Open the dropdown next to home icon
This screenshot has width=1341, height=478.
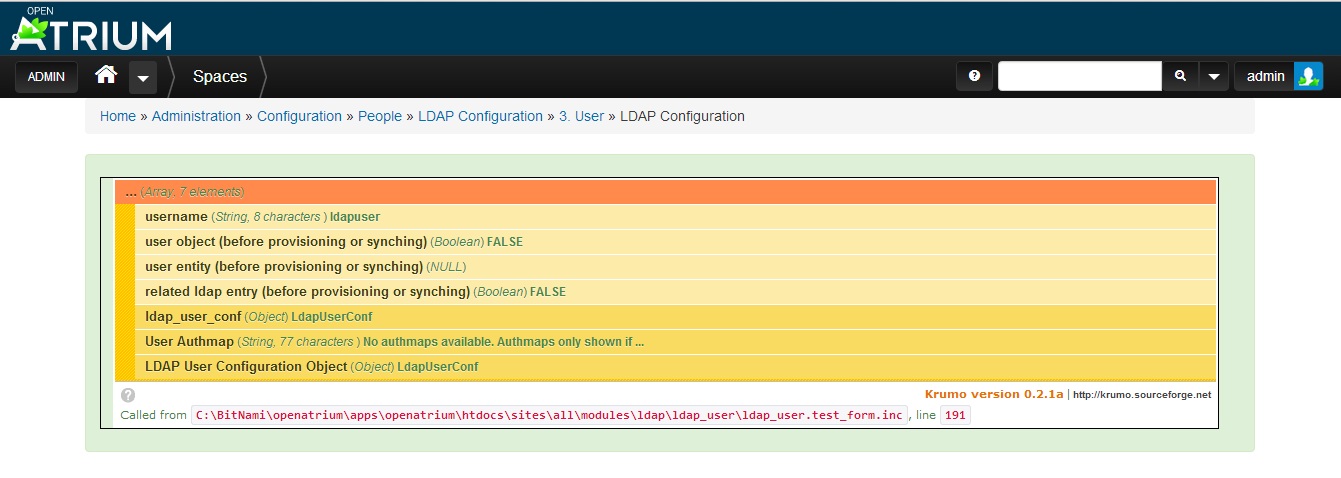click(143, 77)
